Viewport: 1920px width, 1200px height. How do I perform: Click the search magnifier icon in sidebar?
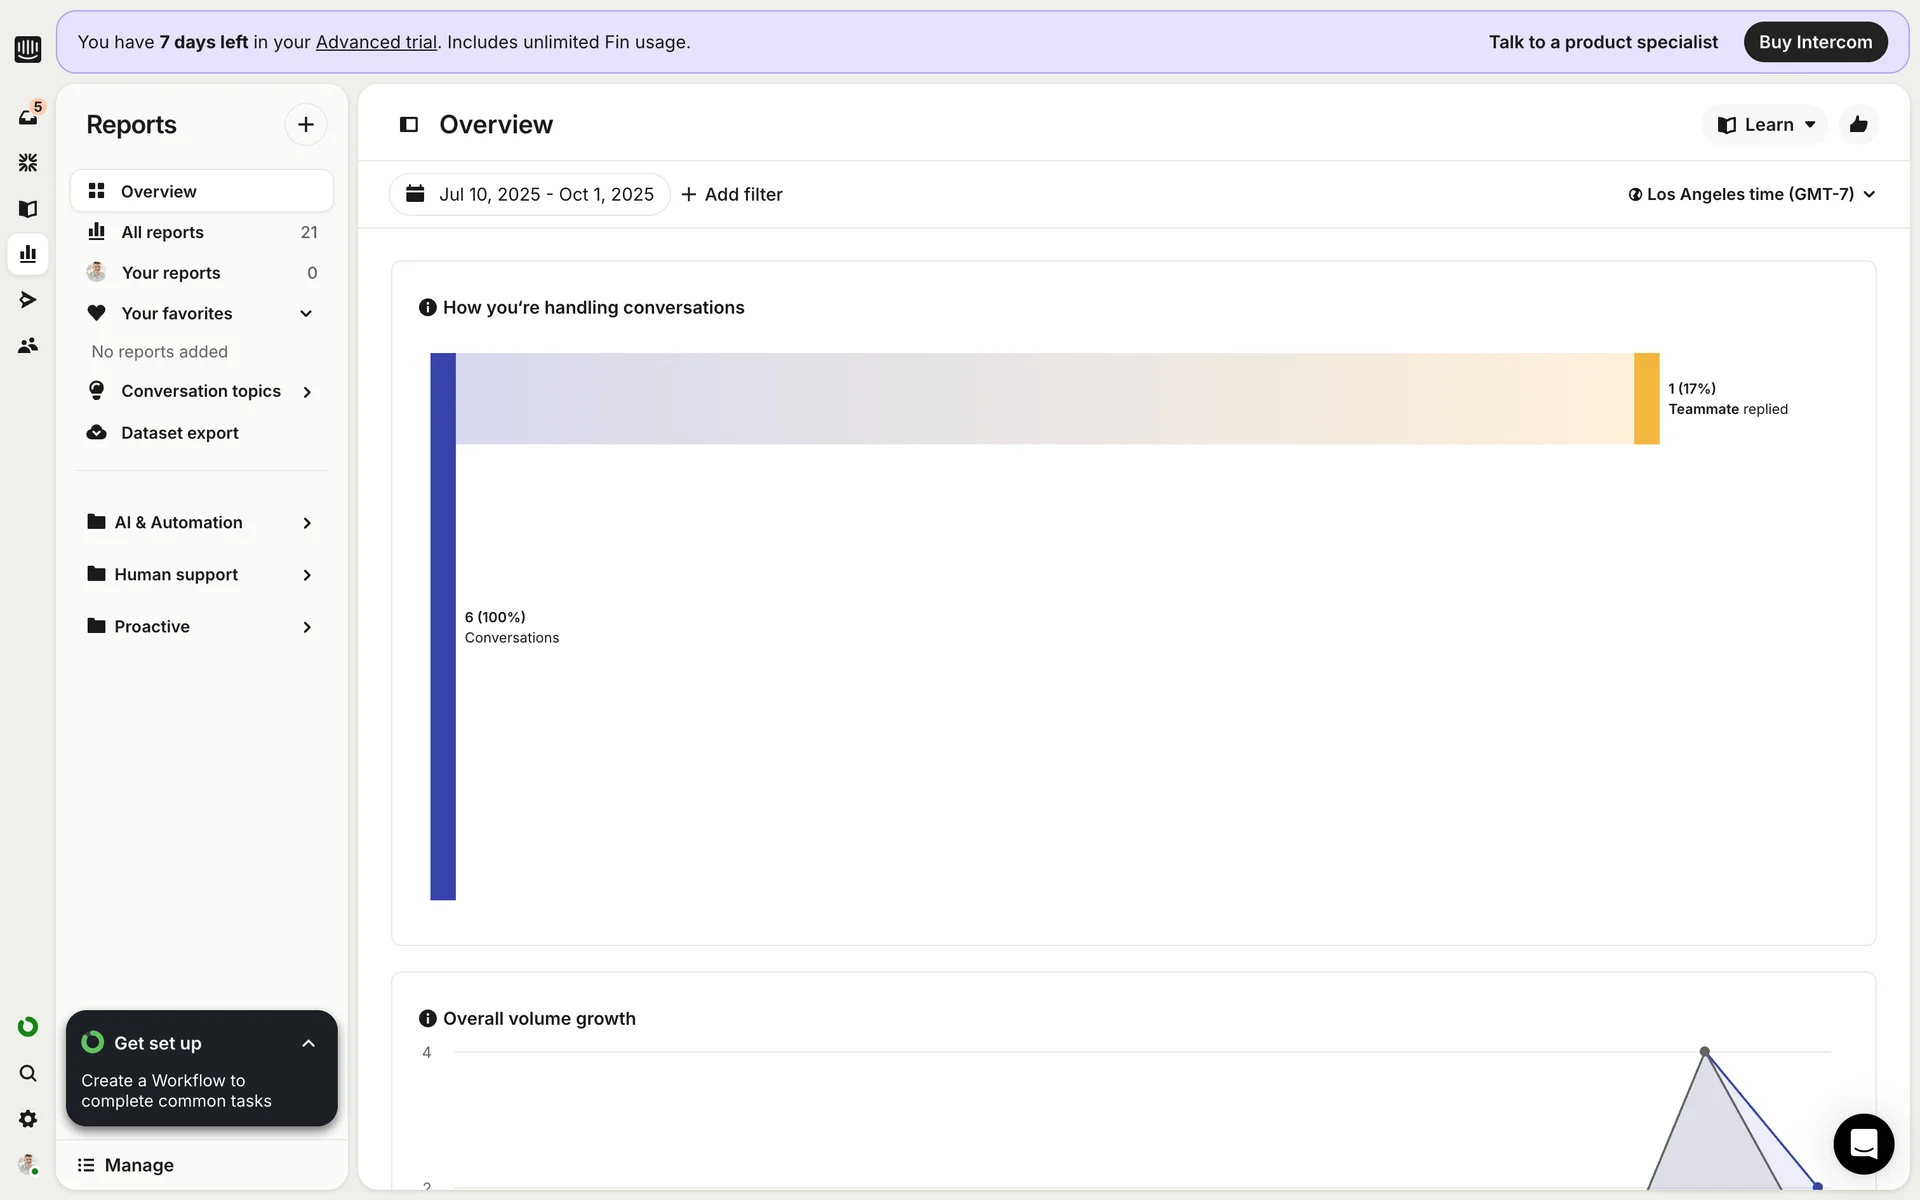[x=28, y=1073]
